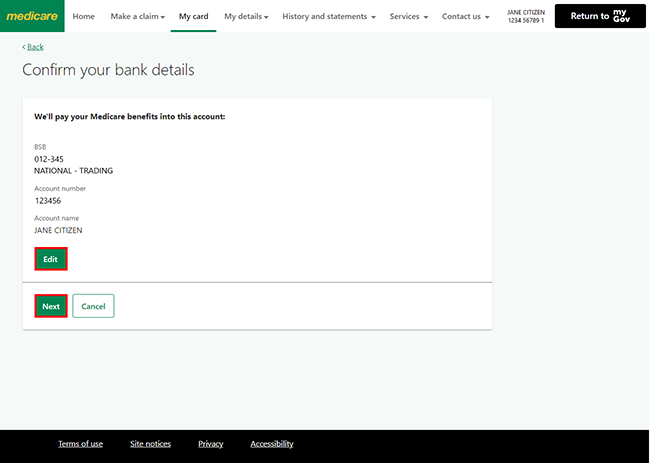Open the Make a claim dropdown
Image resolution: width=650 pixels, height=463 pixels.
(138, 16)
